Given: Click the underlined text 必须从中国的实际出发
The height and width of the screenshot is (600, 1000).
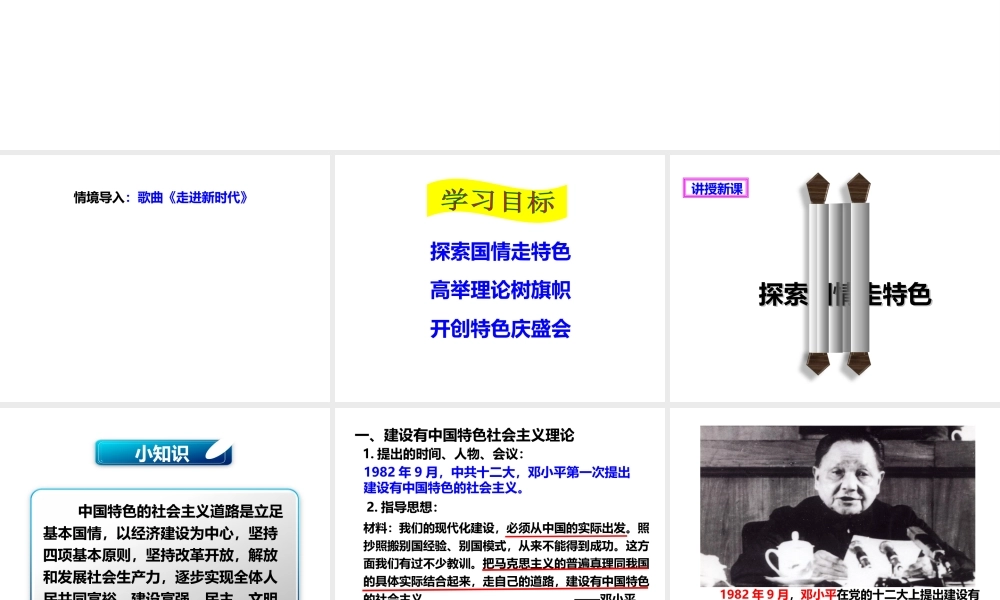Looking at the screenshot, I should 566,529.
